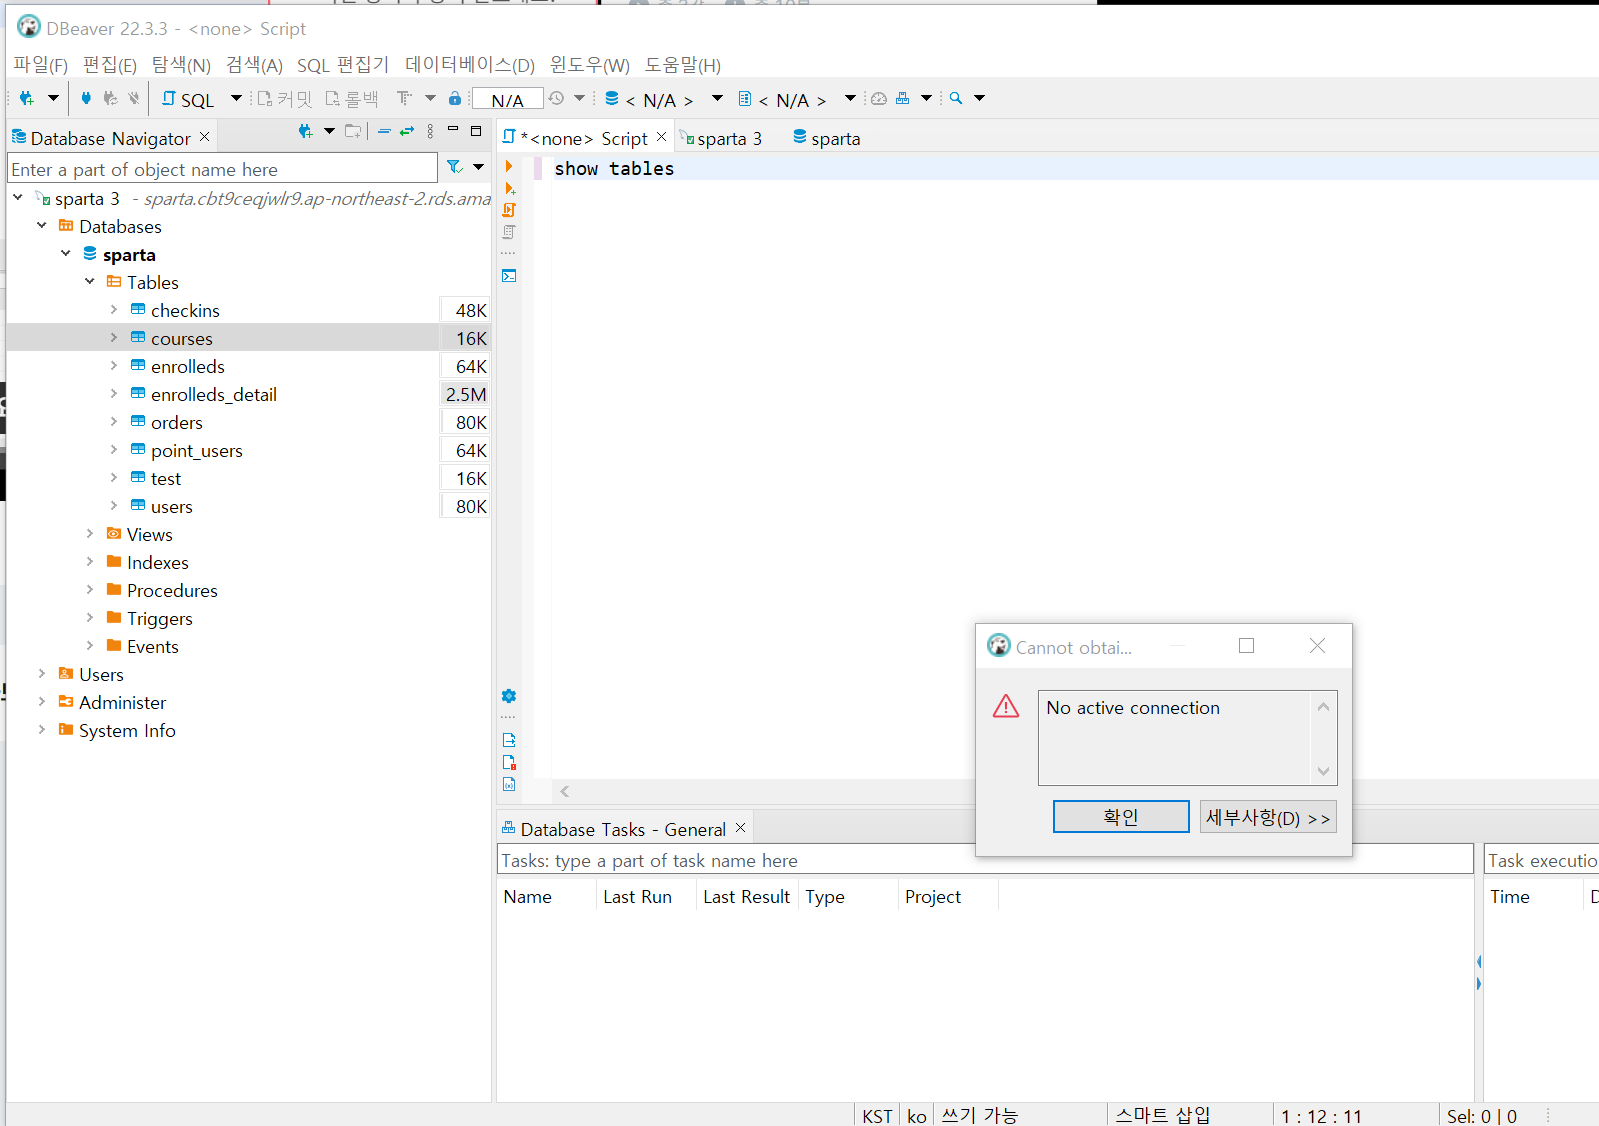Click 확인 in the error dialog
The height and width of the screenshot is (1126, 1599).
[x=1121, y=816]
